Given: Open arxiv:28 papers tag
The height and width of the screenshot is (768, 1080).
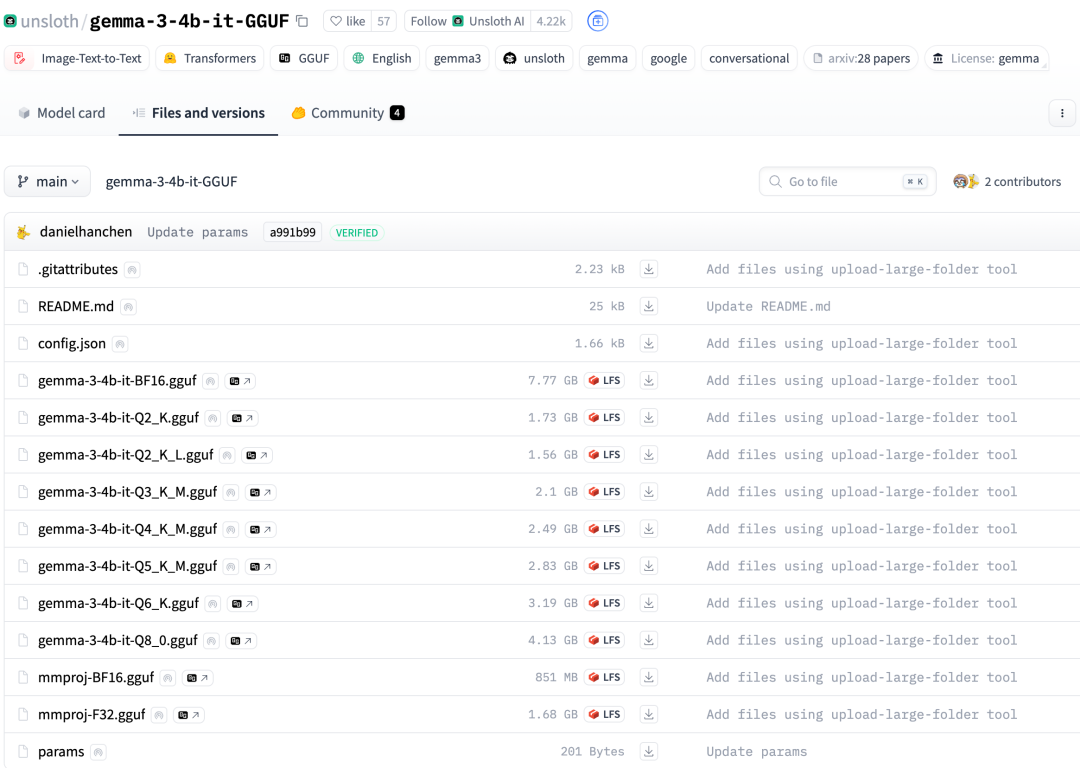Looking at the screenshot, I should point(861,59).
